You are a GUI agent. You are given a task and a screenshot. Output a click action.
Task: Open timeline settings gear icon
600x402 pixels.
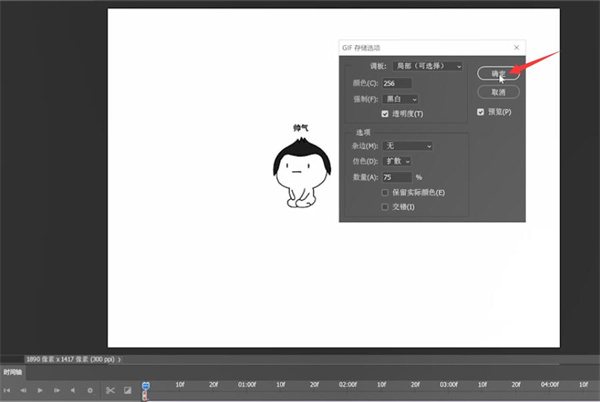tap(90, 389)
